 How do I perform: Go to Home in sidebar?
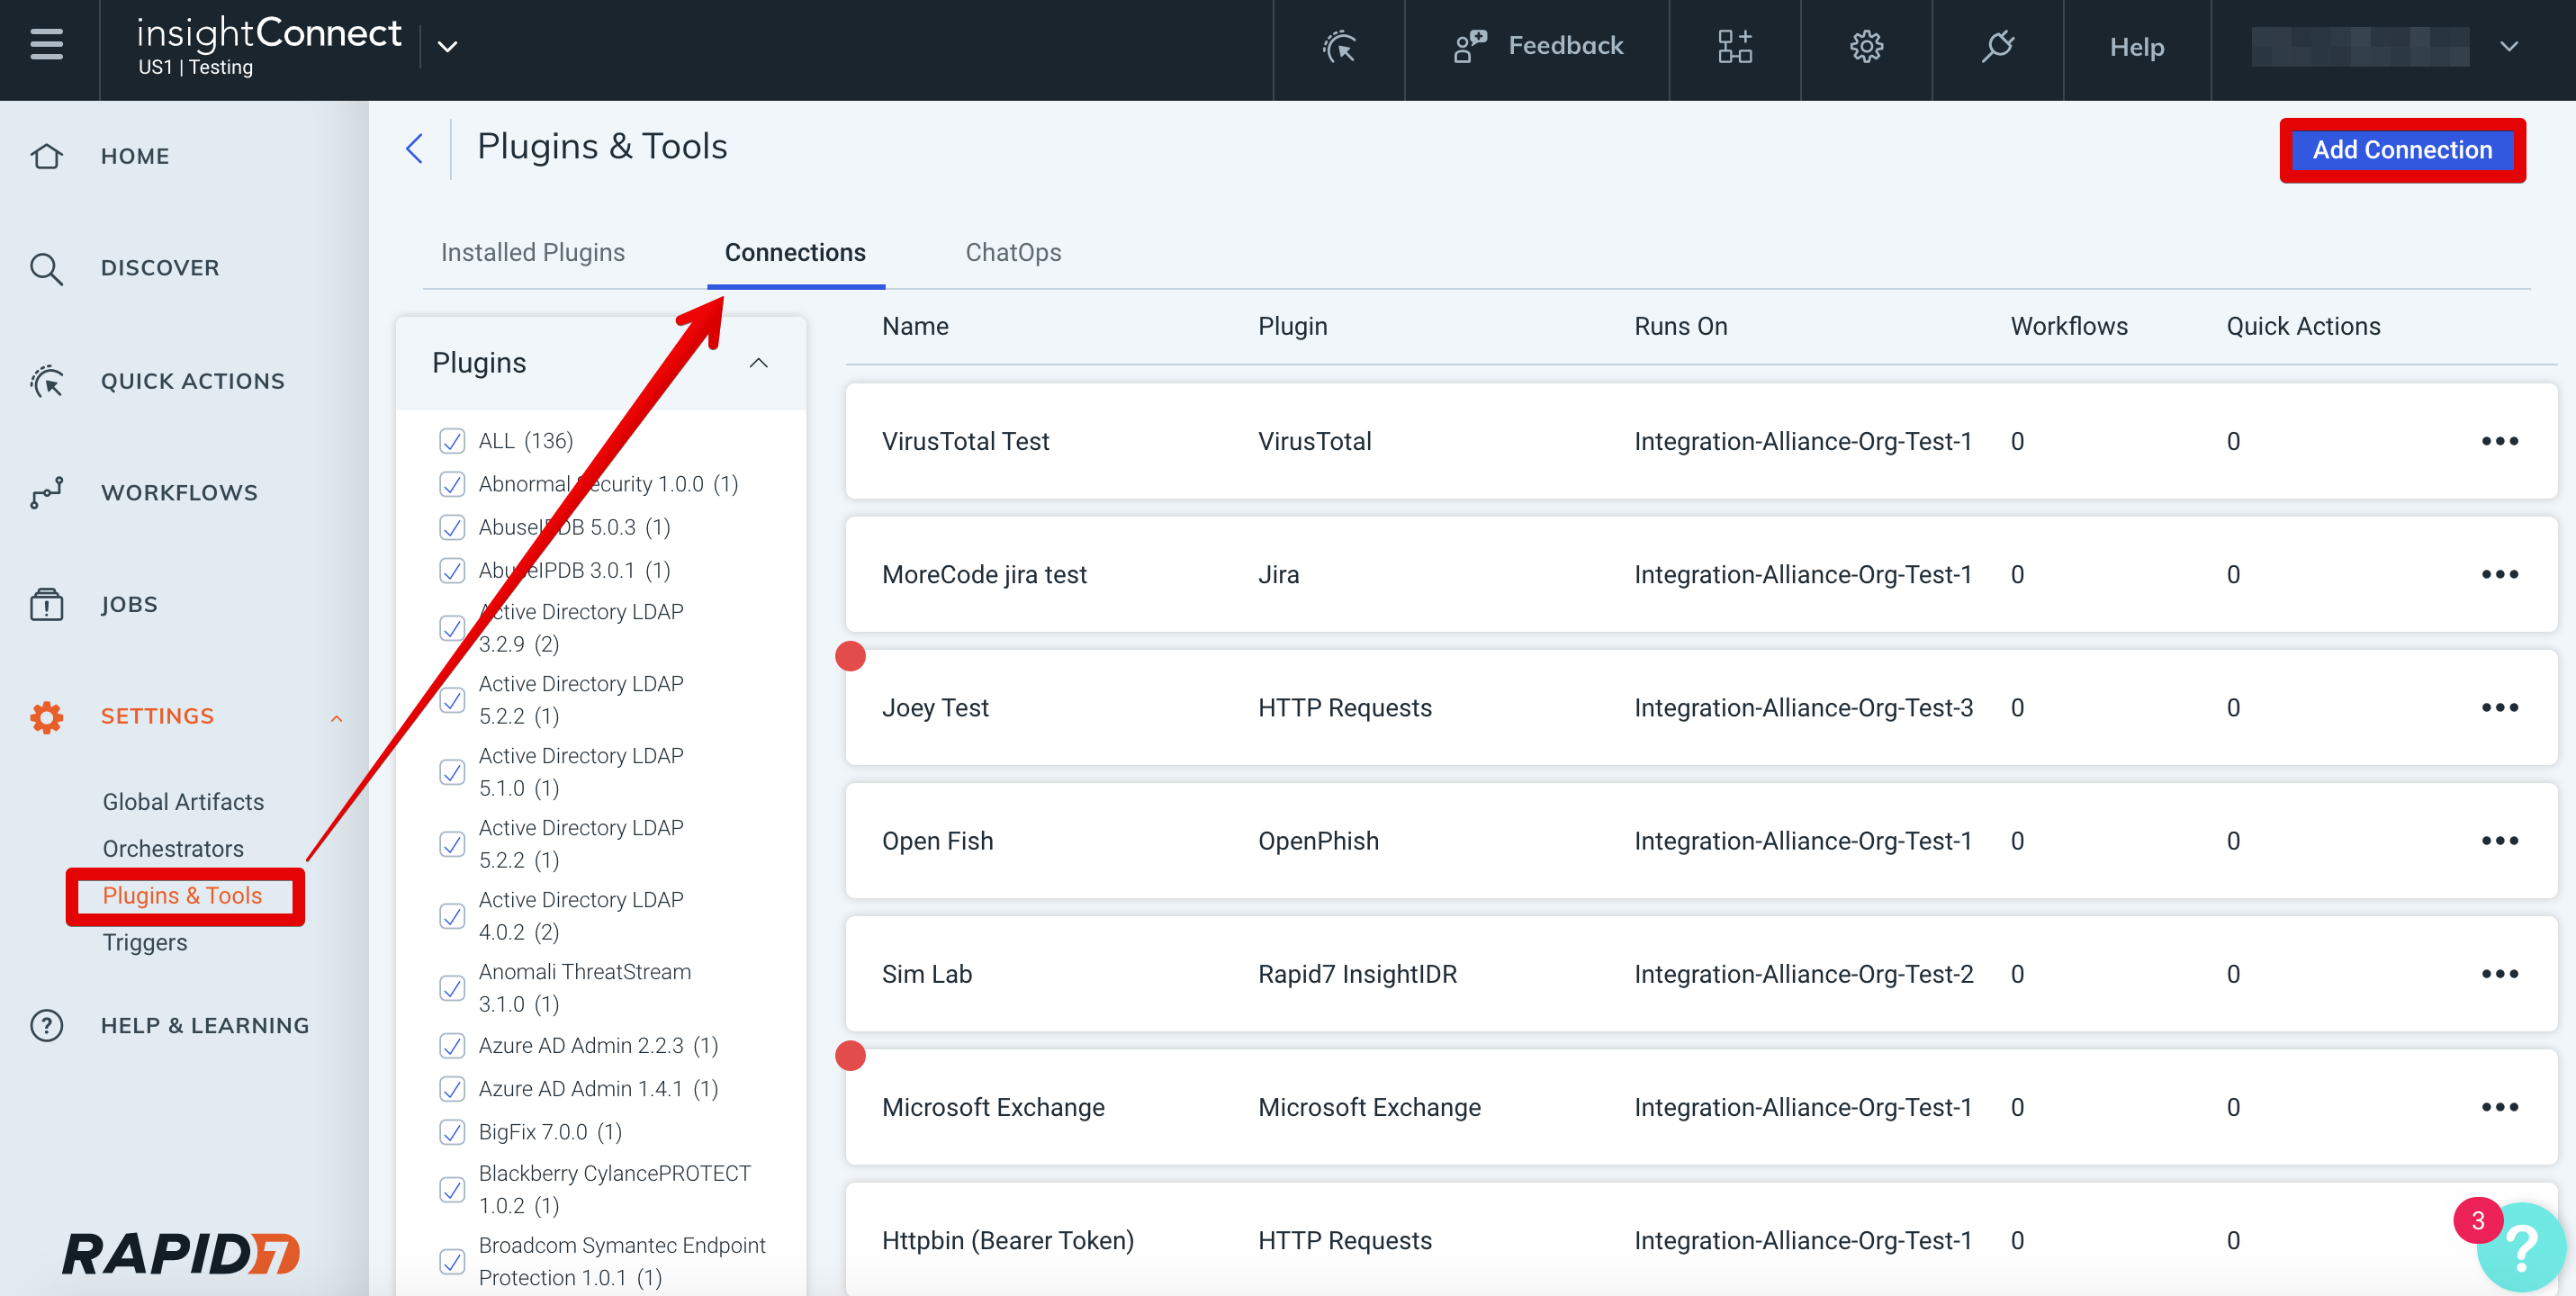pos(135,156)
